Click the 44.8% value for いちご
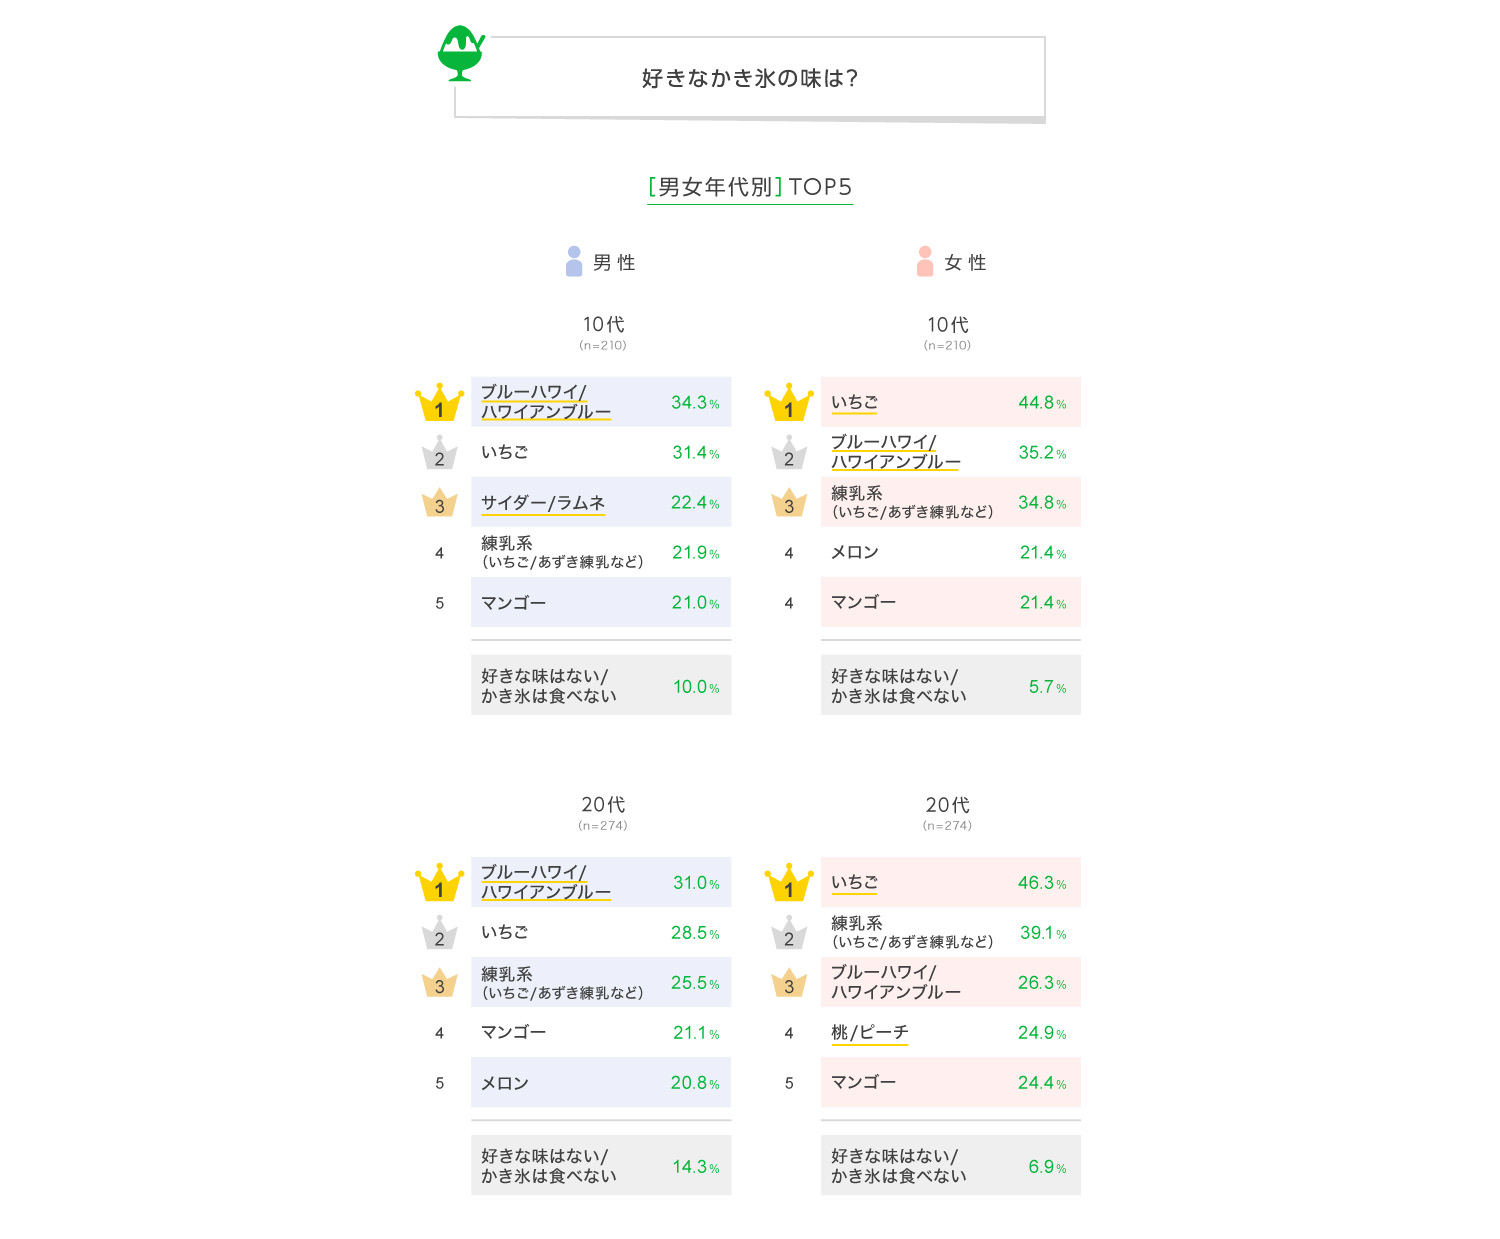This screenshot has width=1500, height=1239. pyautogui.click(x=1042, y=403)
